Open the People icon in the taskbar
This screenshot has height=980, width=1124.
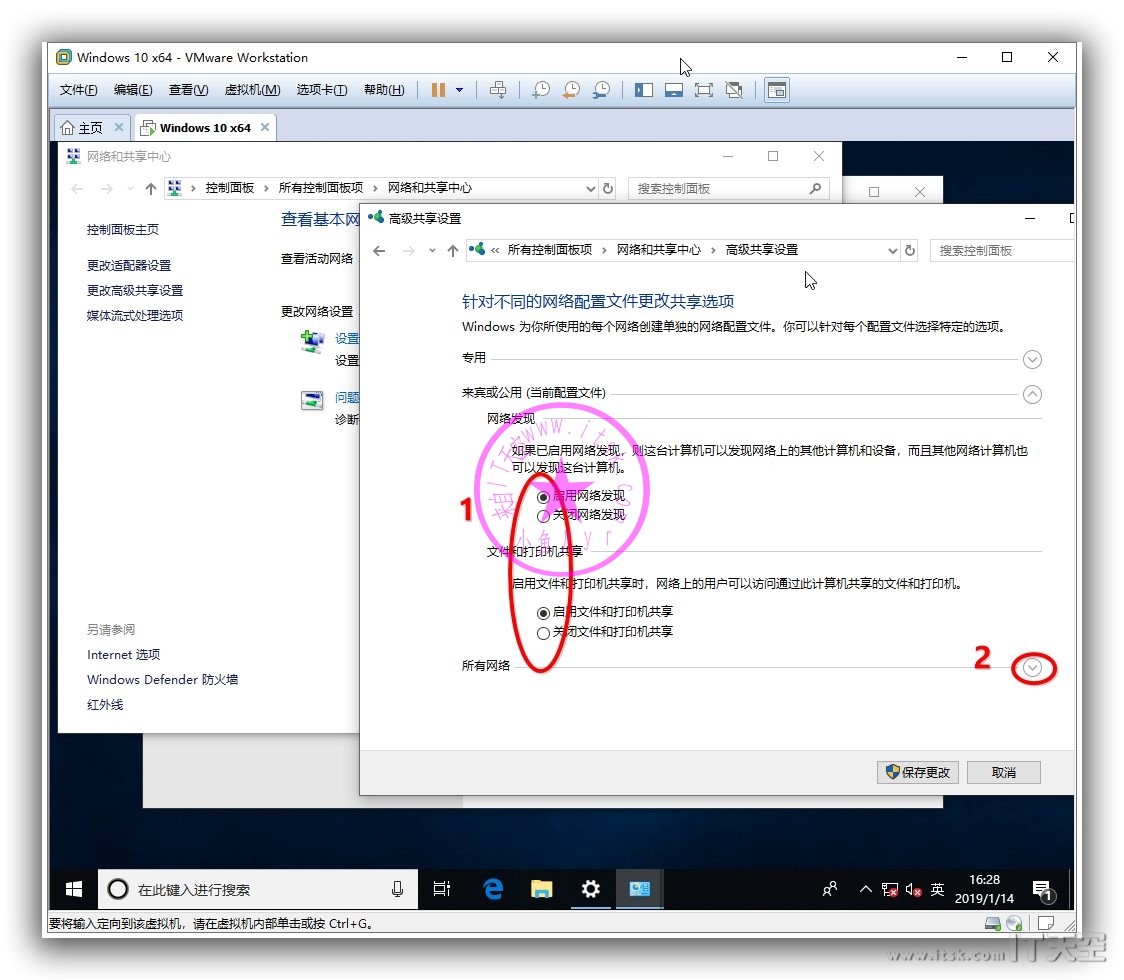click(830, 890)
